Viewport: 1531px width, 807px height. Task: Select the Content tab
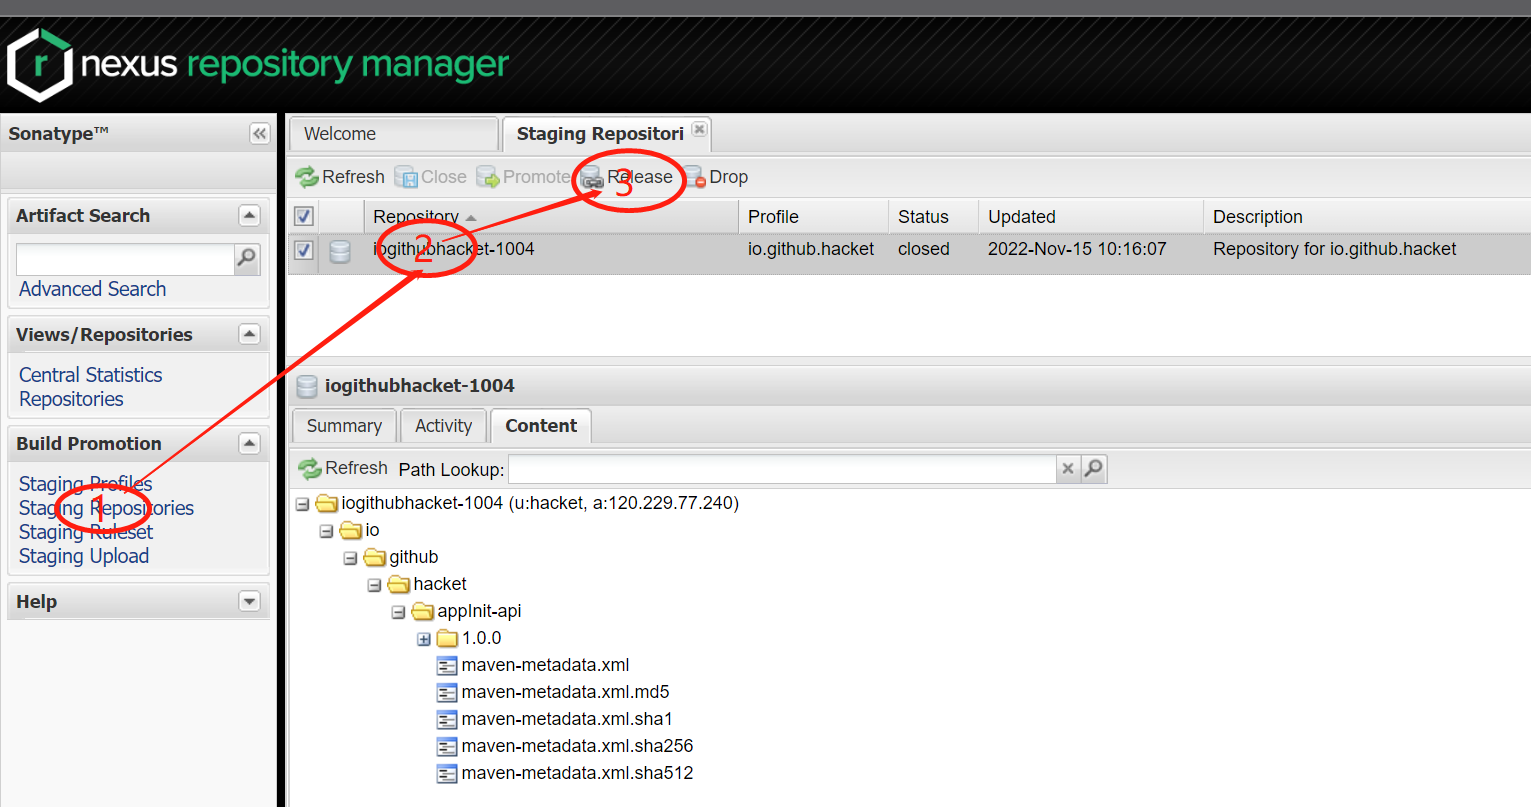click(541, 426)
